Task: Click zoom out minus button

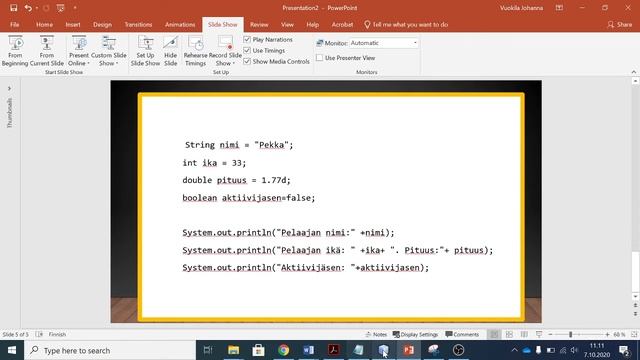Action: (550, 334)
